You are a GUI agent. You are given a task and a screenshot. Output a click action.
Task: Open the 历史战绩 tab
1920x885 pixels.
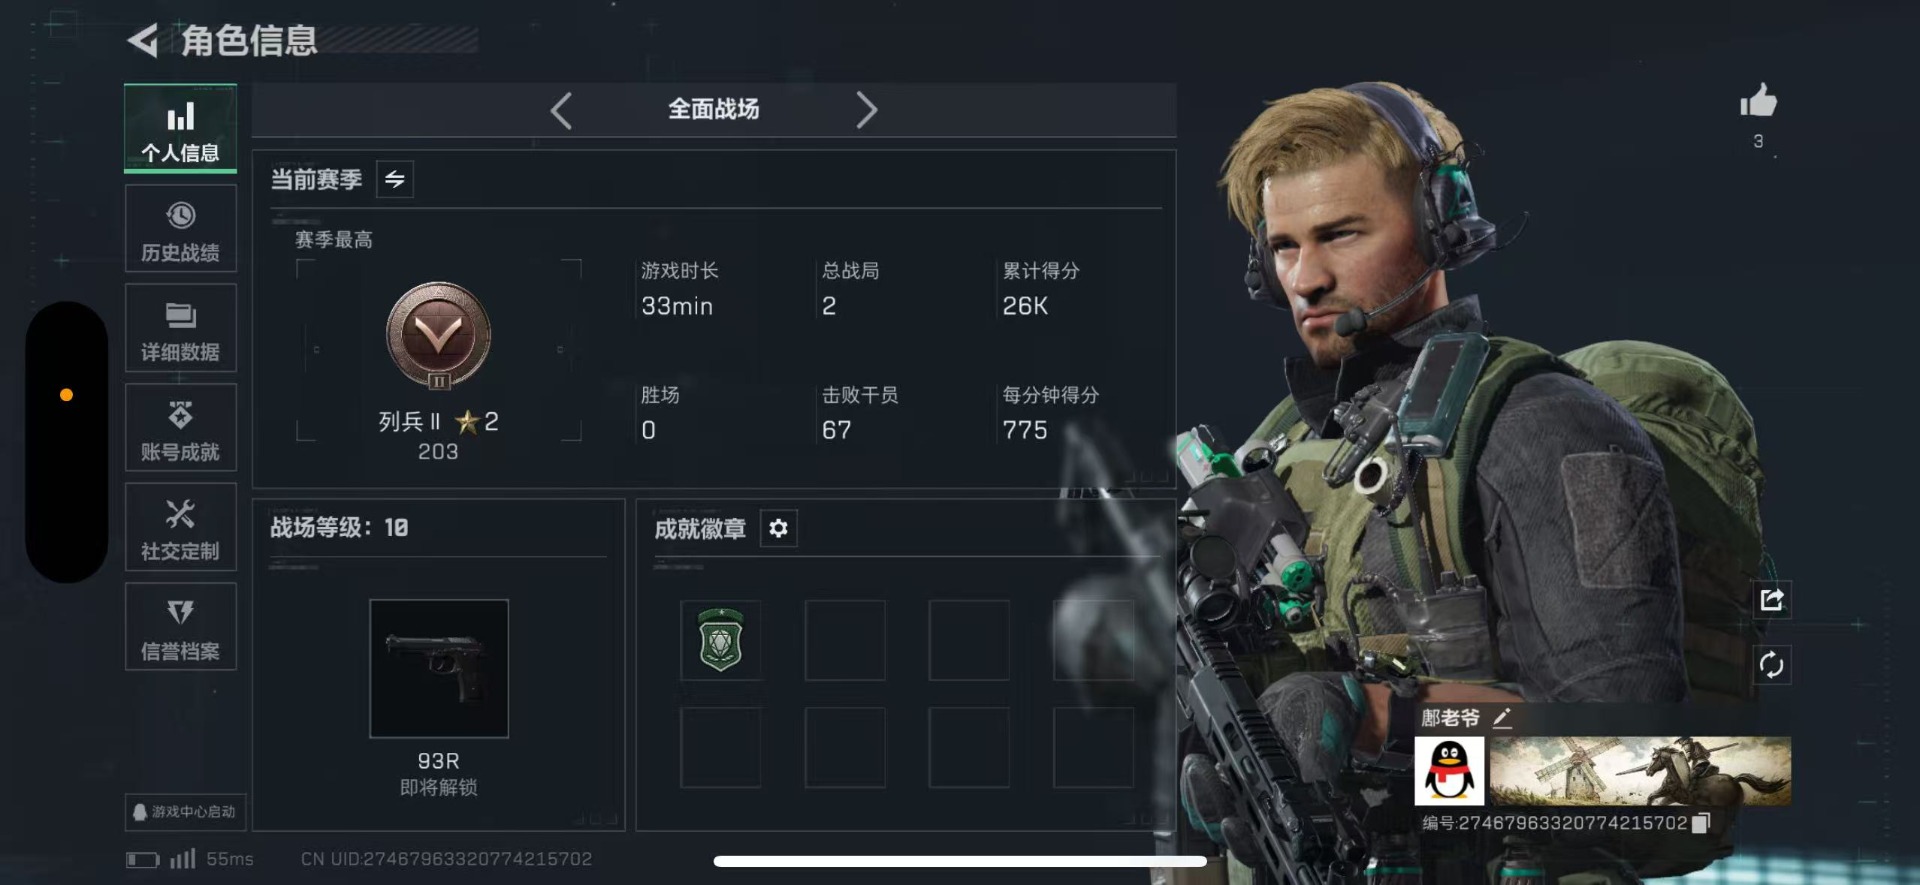click(x=180, y=228)
